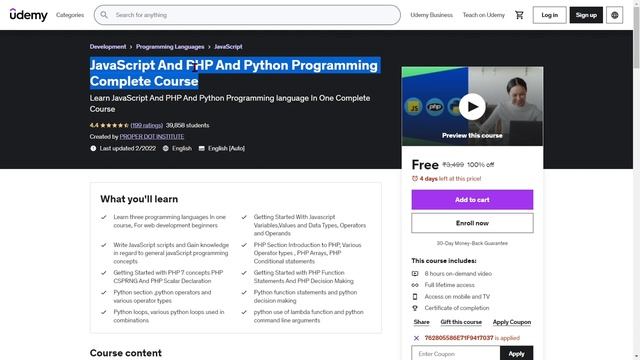Screen dimensions: 640x360
Task: Click the alarm clock icon by 4 days left
Action: click(415, 179)
